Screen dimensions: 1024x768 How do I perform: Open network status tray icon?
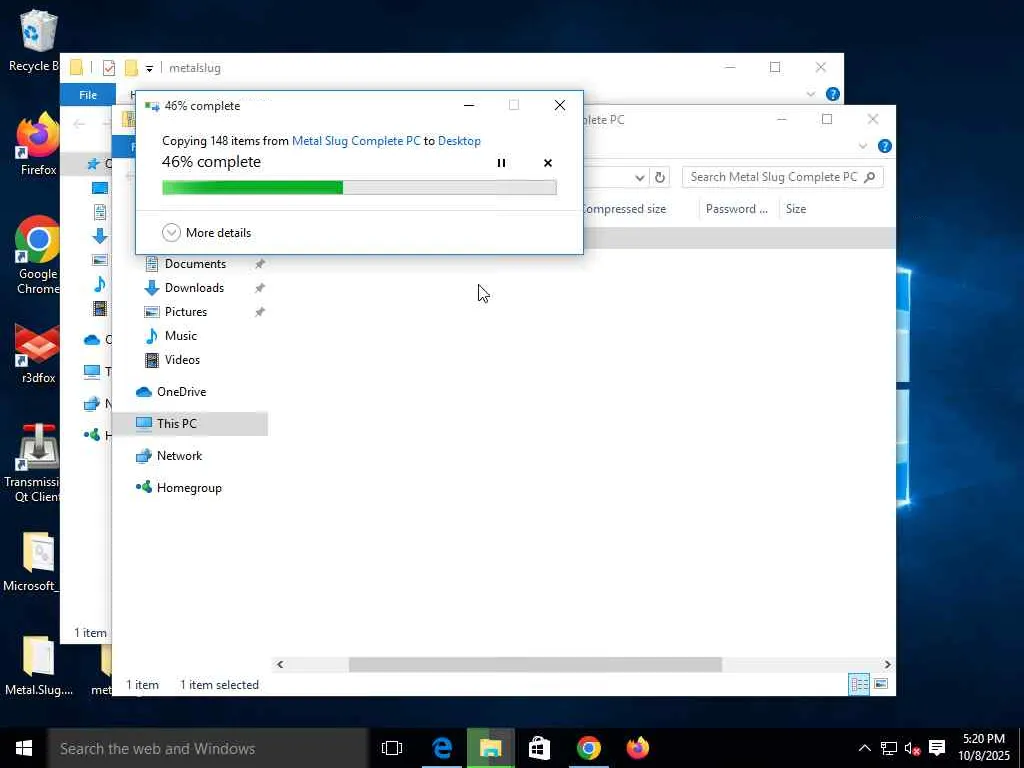tap(888, 748)
